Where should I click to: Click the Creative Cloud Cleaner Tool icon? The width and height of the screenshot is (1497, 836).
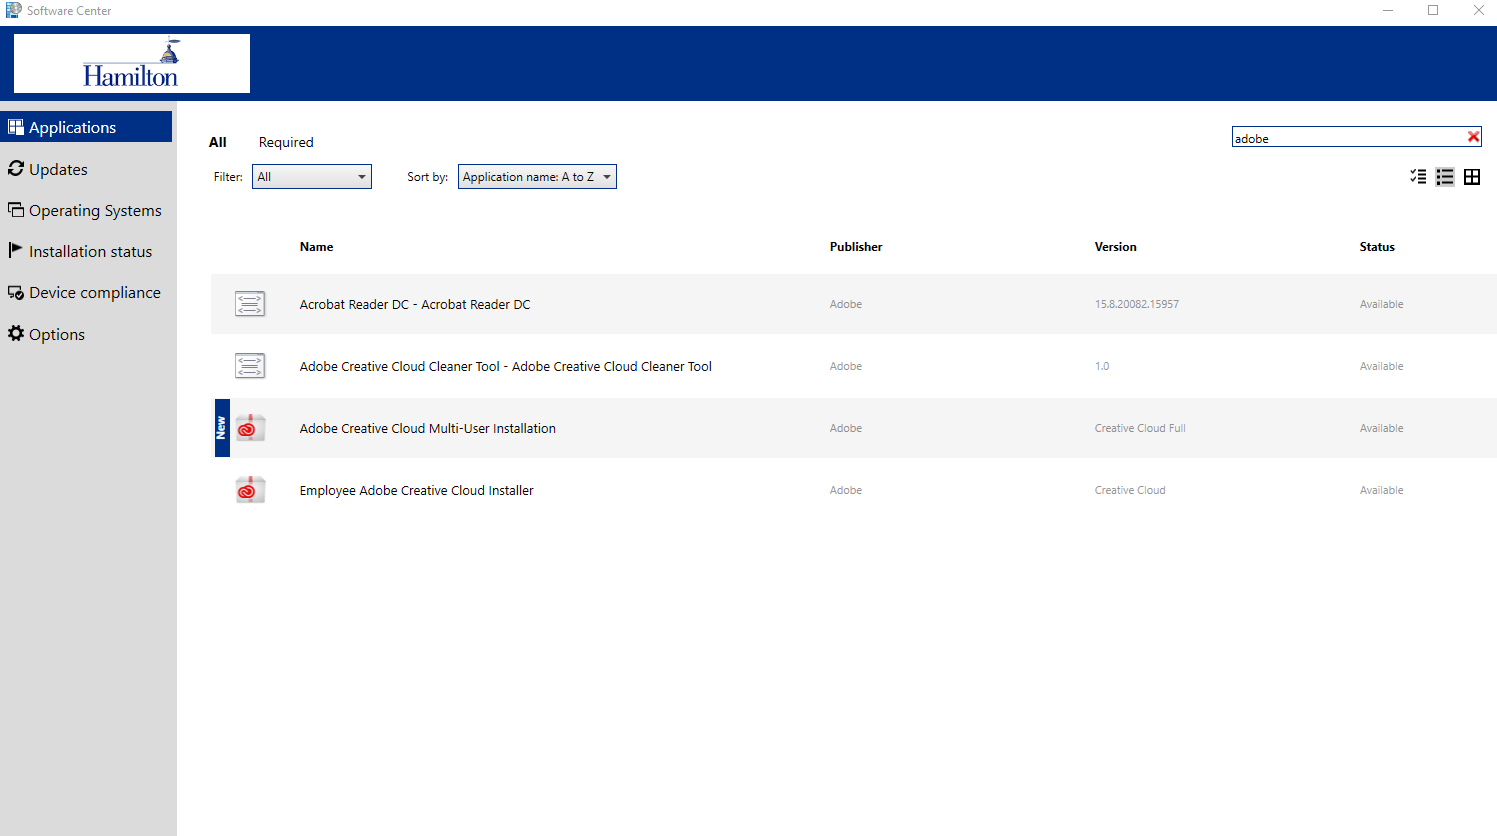point(250,366)
